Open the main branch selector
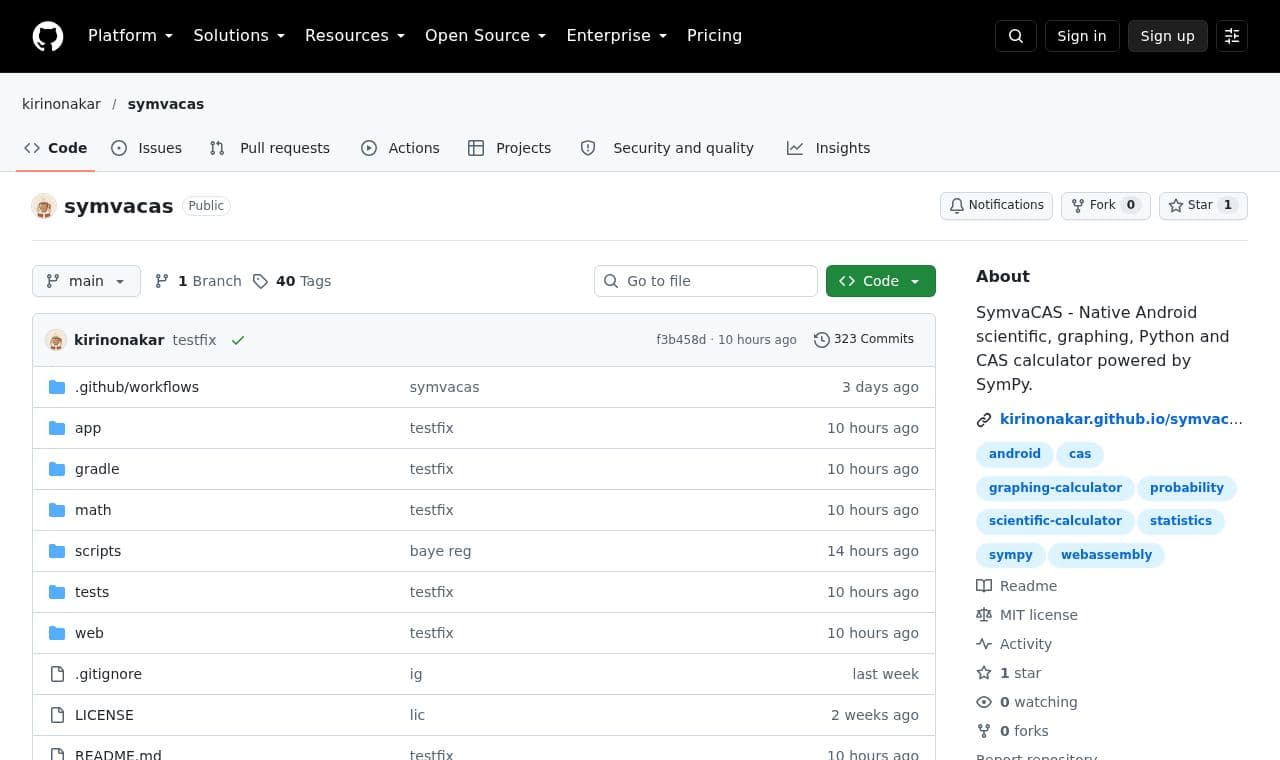The height and width of the screenshot is (760, 1280). click(x=86, y=281)
